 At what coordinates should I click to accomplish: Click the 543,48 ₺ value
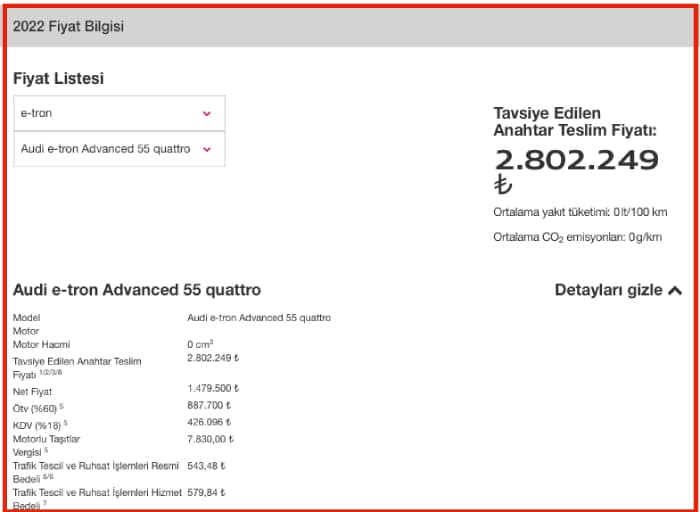click(206, 466)
